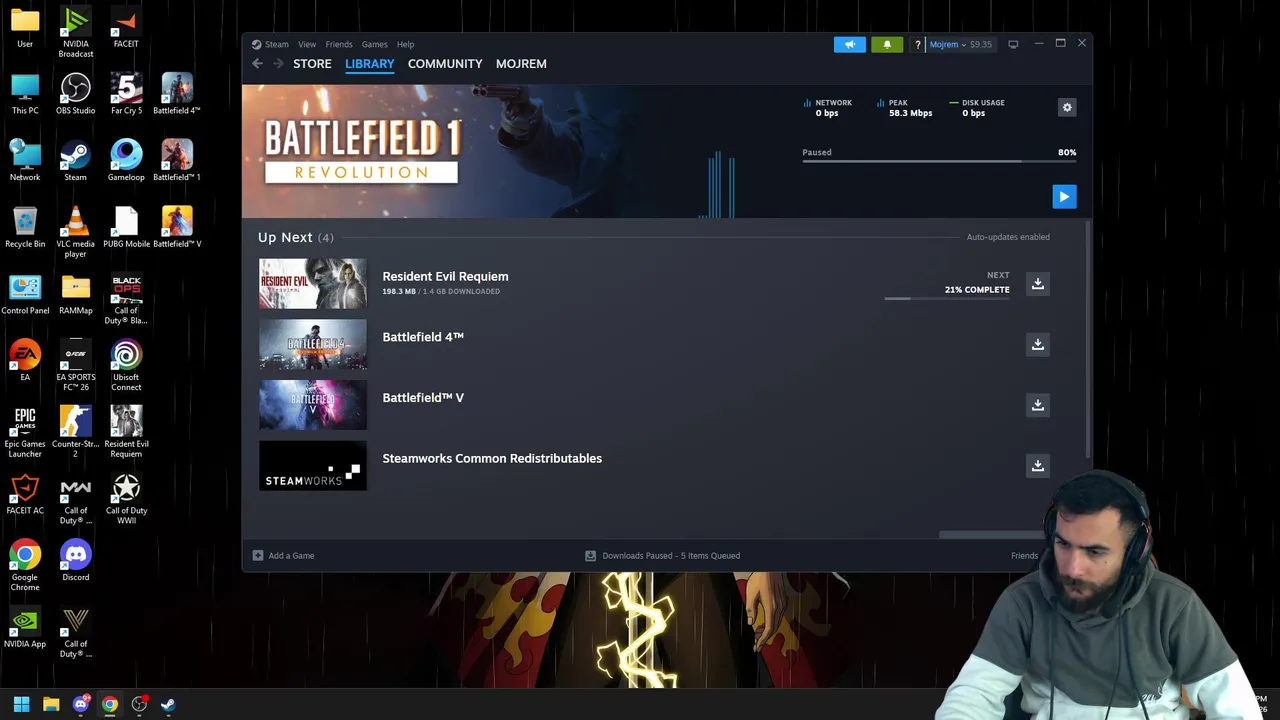Click the question mark help icon
Image resolution: width=1280 pixels, height=720 pixels.
[x=917, y=44]
